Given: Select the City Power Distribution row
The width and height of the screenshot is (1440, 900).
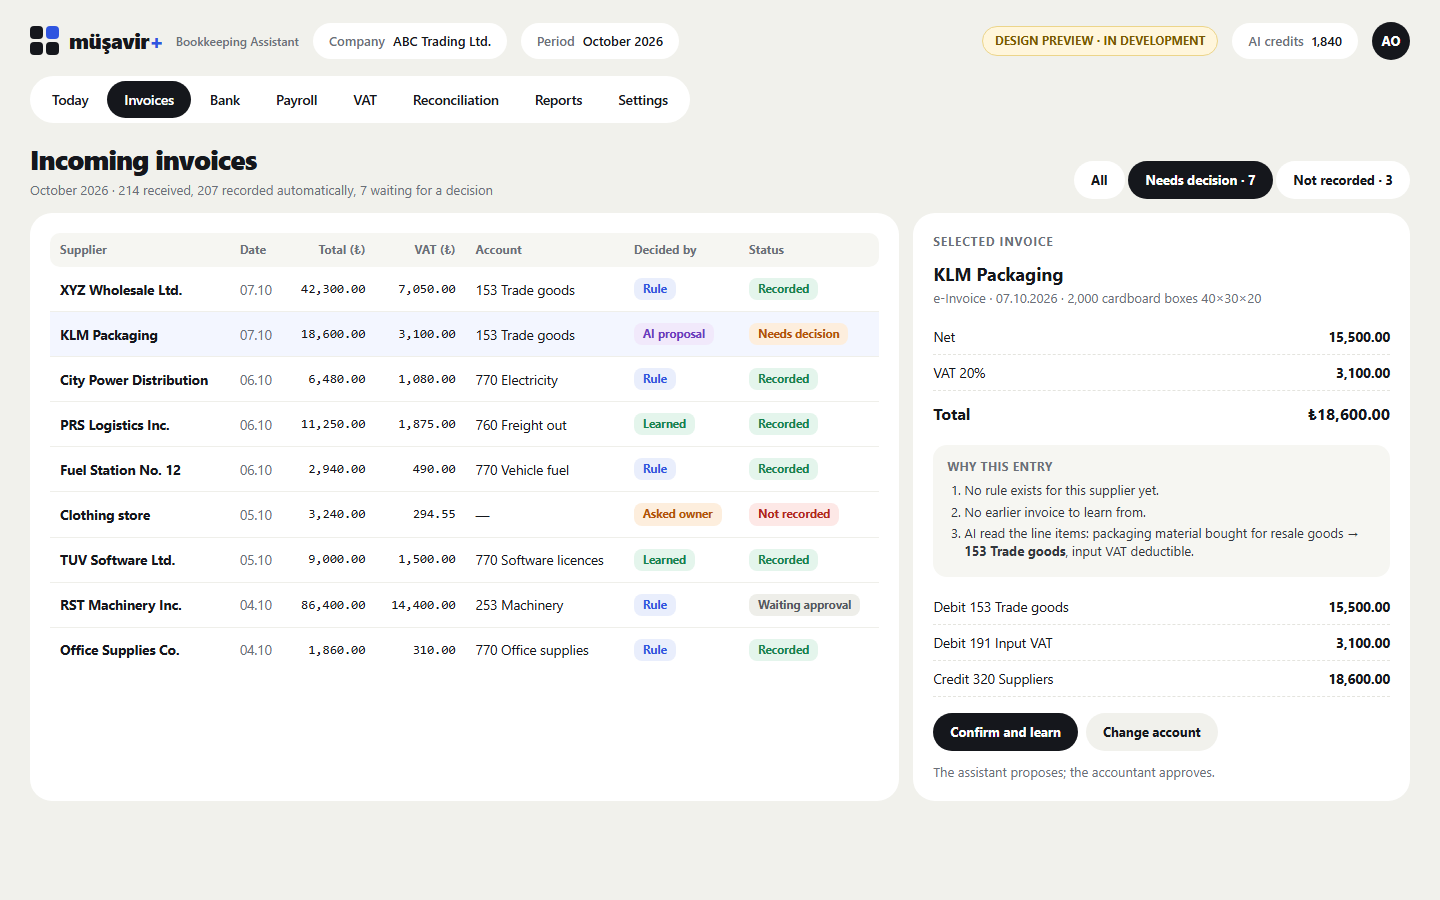Looking at the screenshot, I should tap(464, 379).
